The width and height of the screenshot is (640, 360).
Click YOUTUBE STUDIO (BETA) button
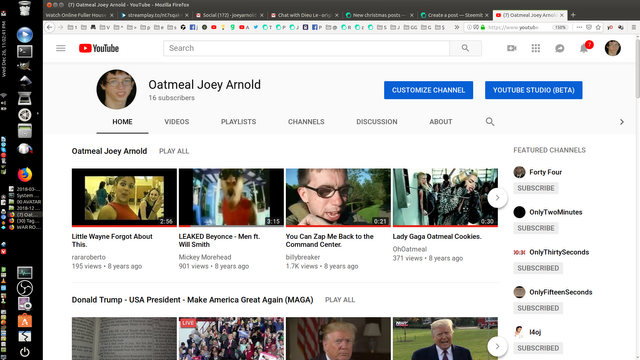tap(533, 90)
